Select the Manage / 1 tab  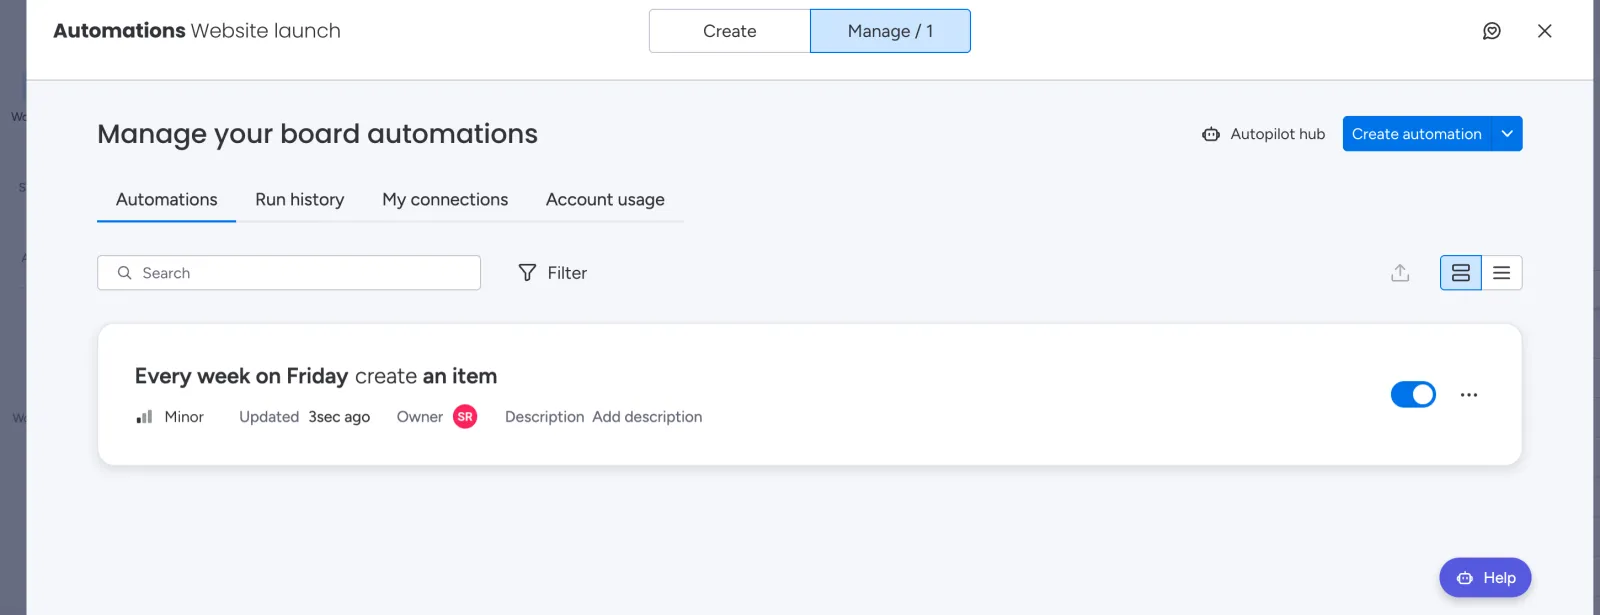pyautogui.click(x=890, y=31)
